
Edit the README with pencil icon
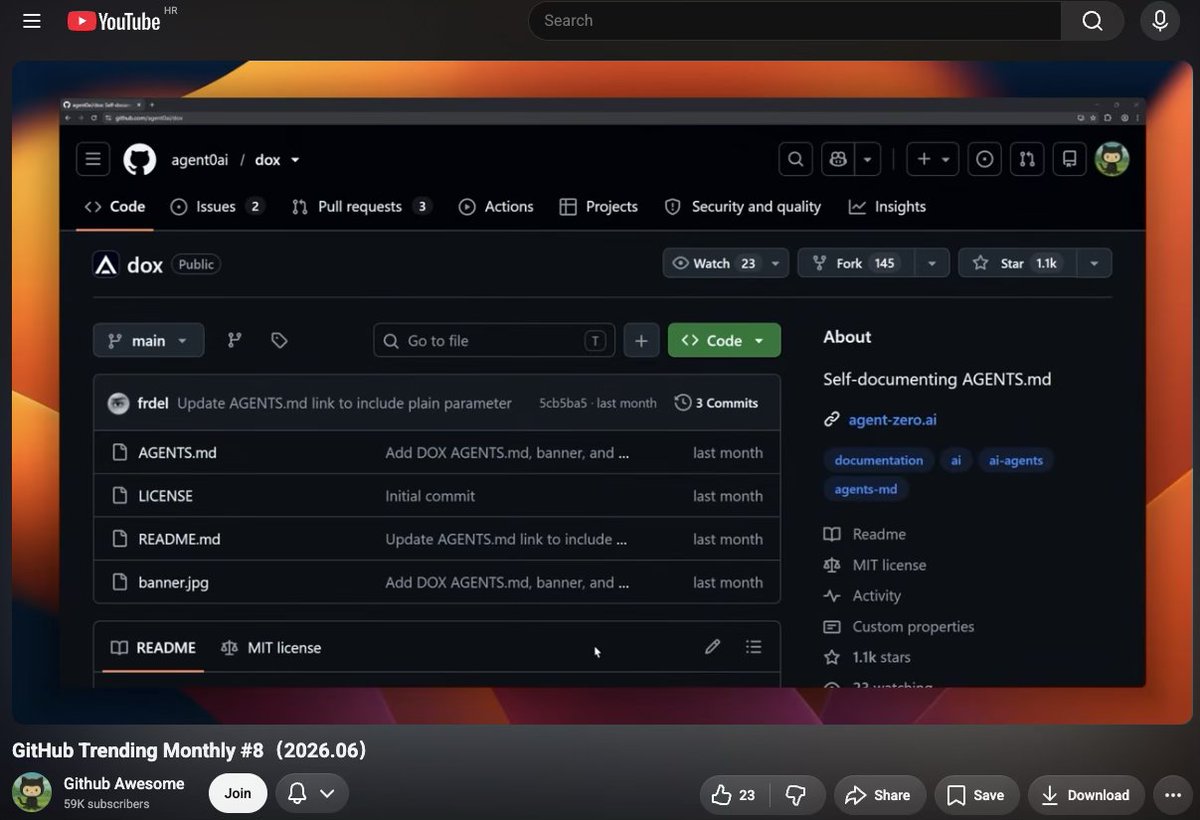click(x=712, y=647)
